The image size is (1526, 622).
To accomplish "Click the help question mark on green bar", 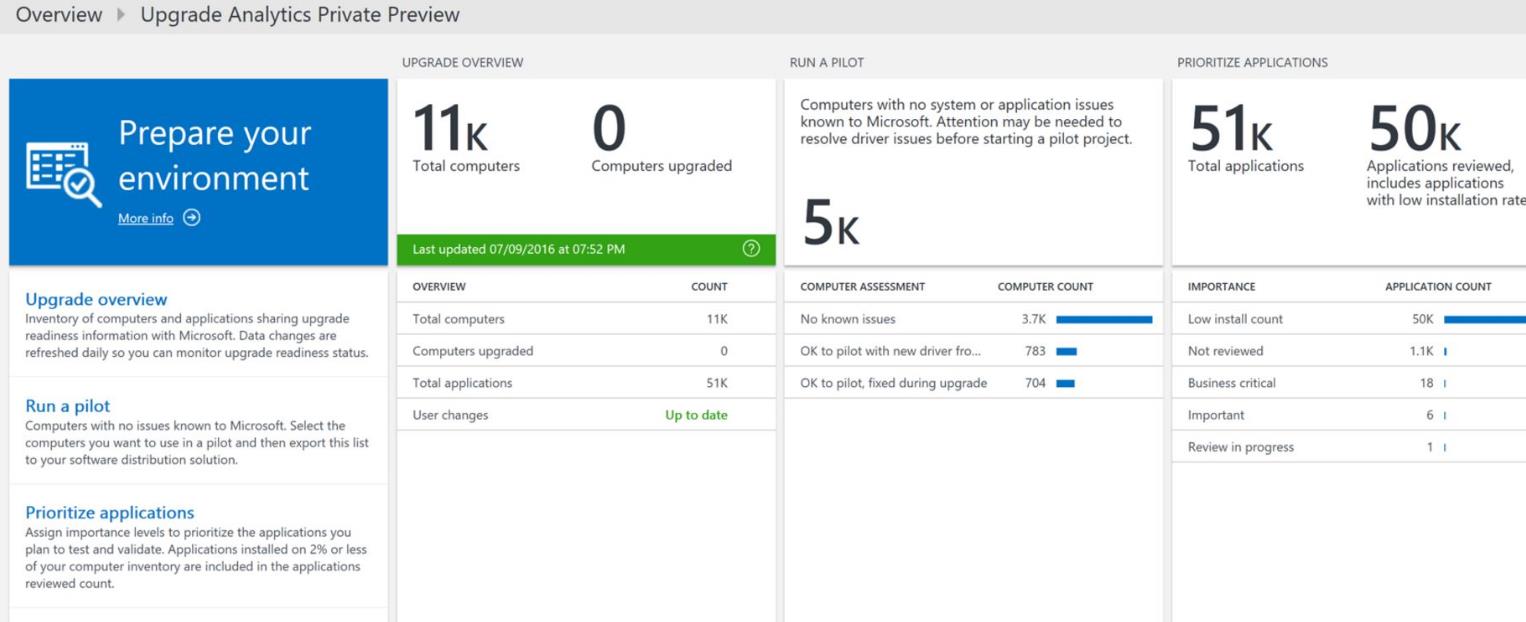I will click(x=752, y=249).
